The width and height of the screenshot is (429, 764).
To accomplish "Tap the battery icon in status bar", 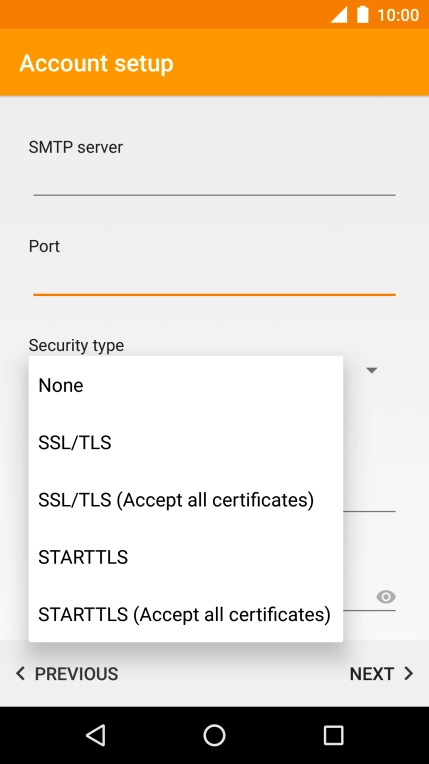I will pos(362,15).
